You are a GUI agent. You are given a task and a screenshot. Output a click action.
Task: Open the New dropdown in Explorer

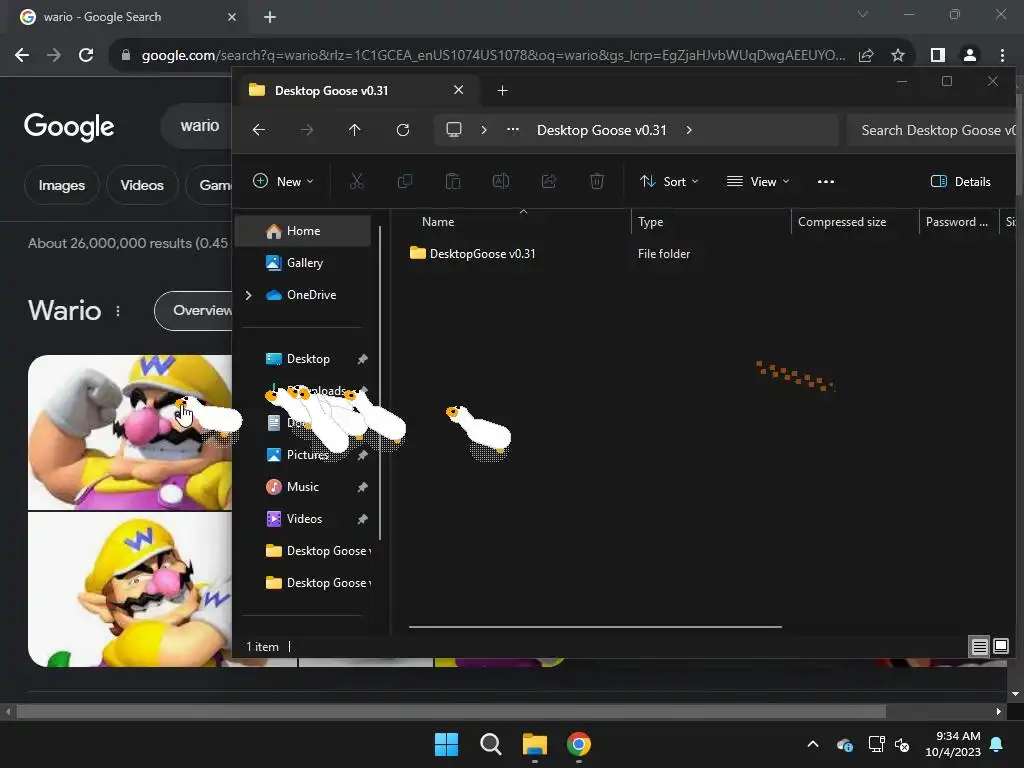click(x=283, y=182)
